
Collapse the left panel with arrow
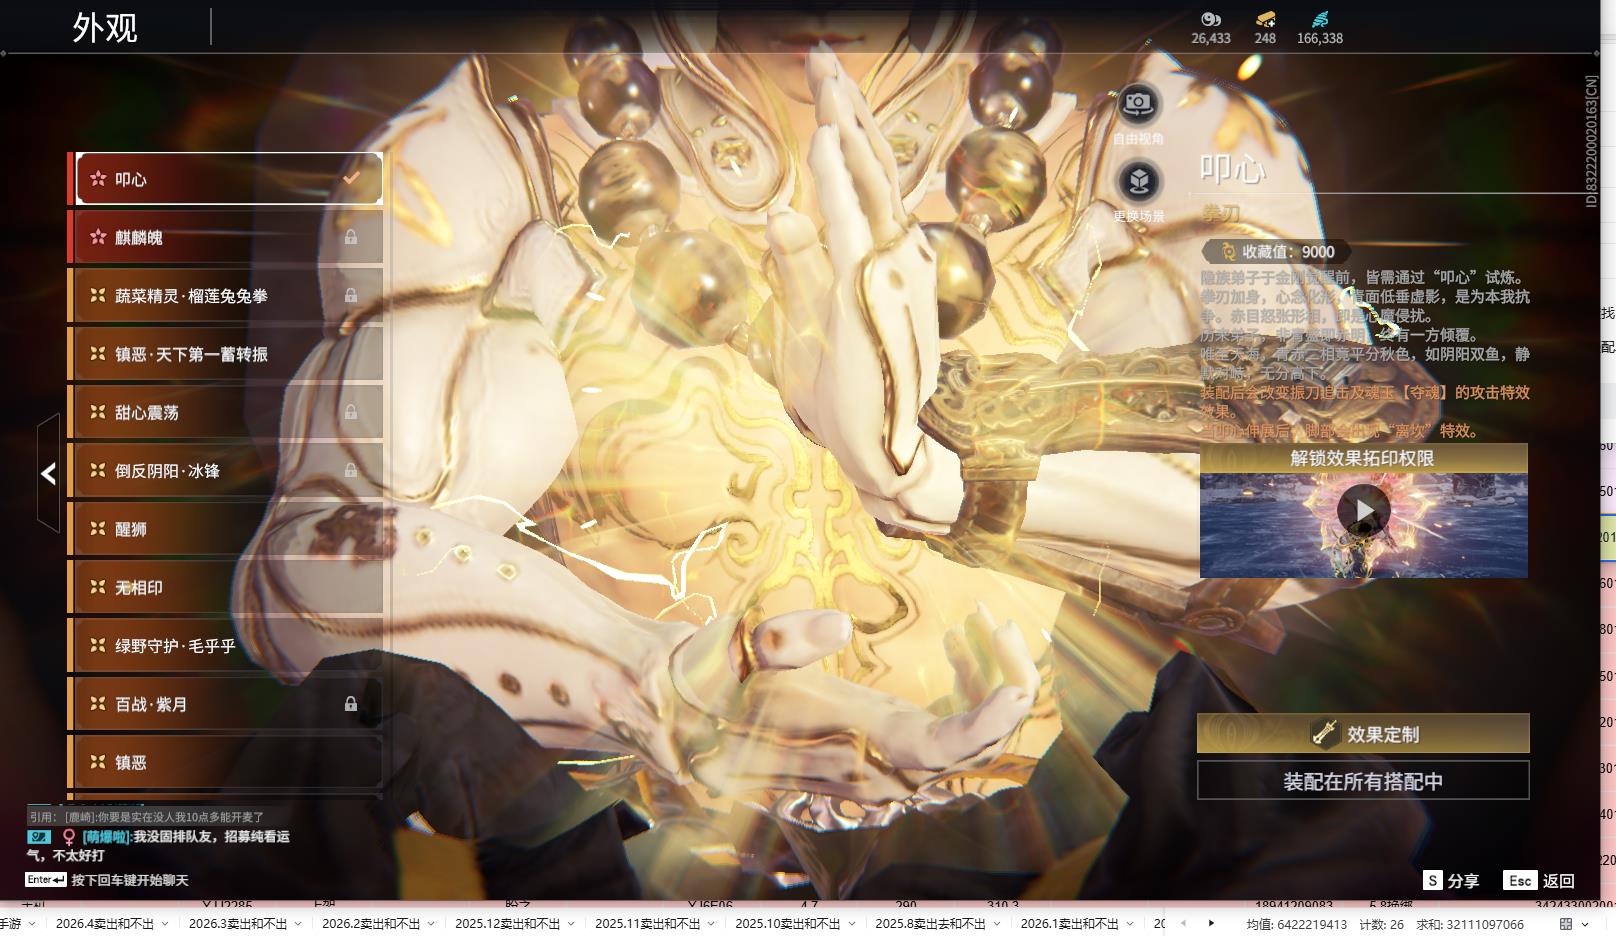[x=48, y=473]
